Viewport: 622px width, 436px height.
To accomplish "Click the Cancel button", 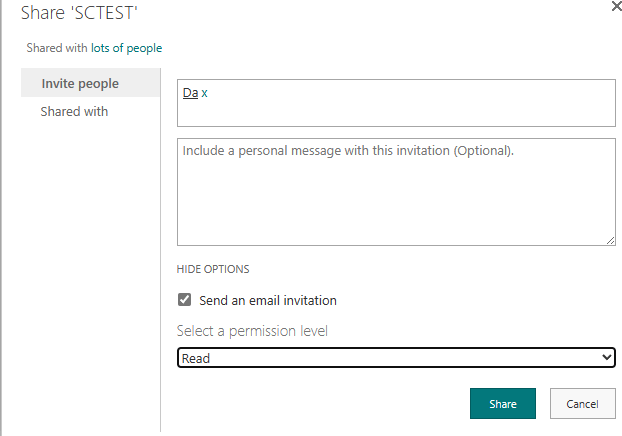I will coord(582,403).
